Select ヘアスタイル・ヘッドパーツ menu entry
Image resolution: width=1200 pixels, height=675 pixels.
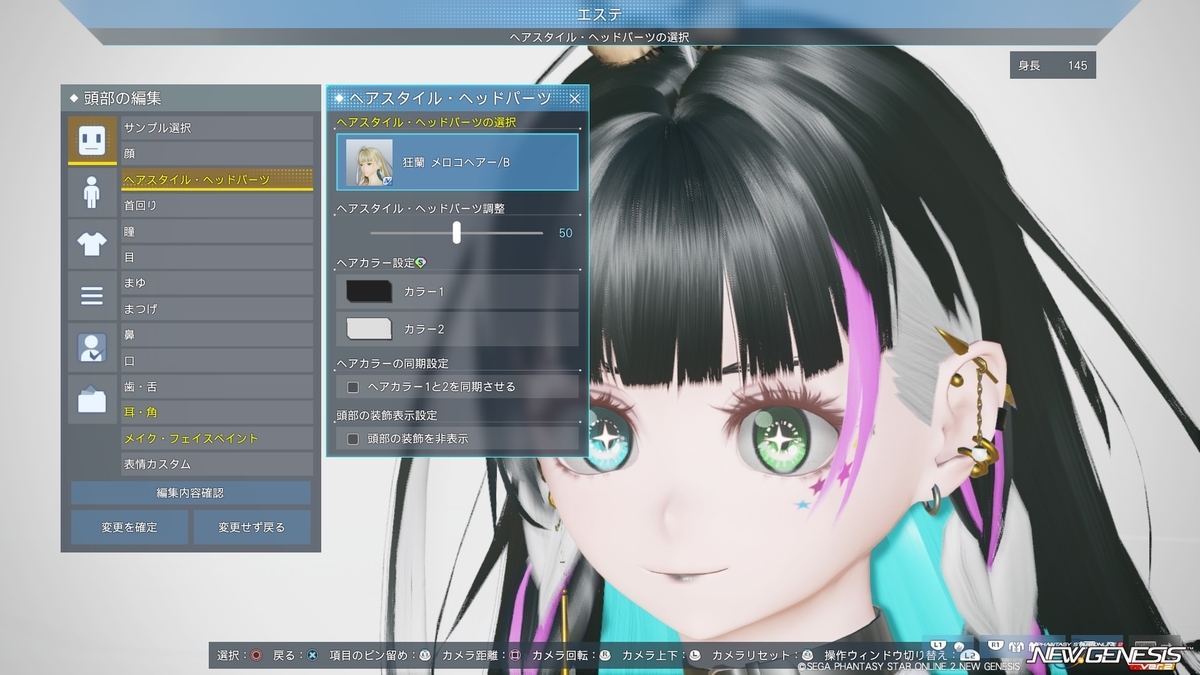(x=217, y=180)
